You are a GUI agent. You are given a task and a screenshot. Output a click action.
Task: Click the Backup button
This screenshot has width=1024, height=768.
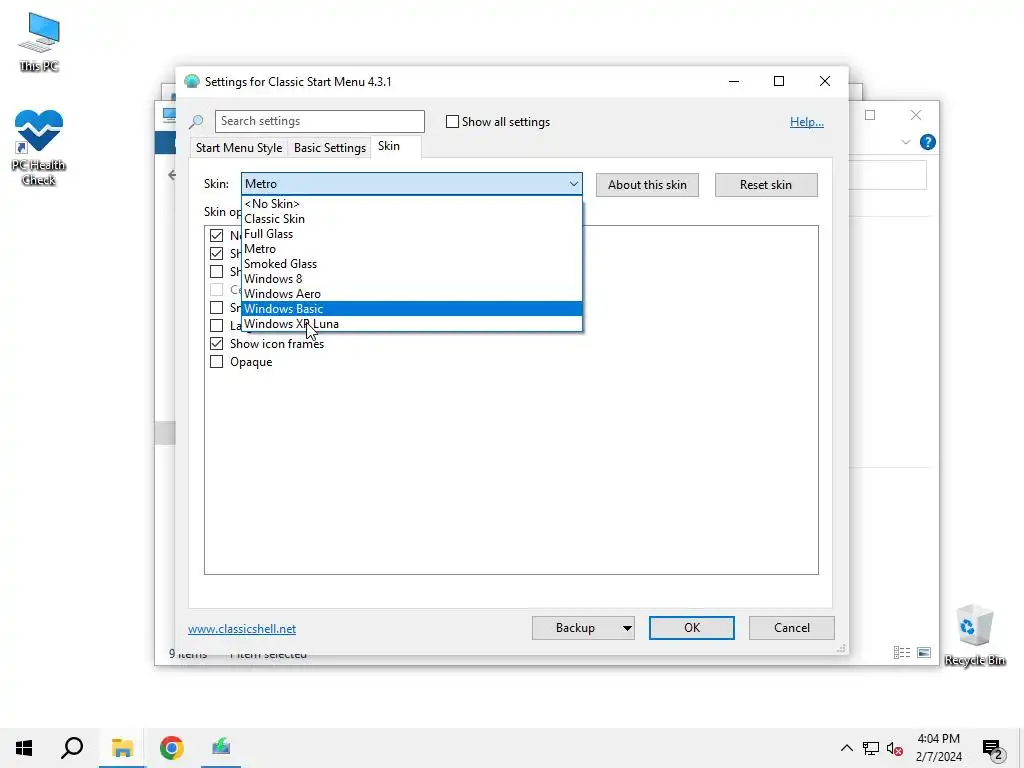(x=575, y=628)
